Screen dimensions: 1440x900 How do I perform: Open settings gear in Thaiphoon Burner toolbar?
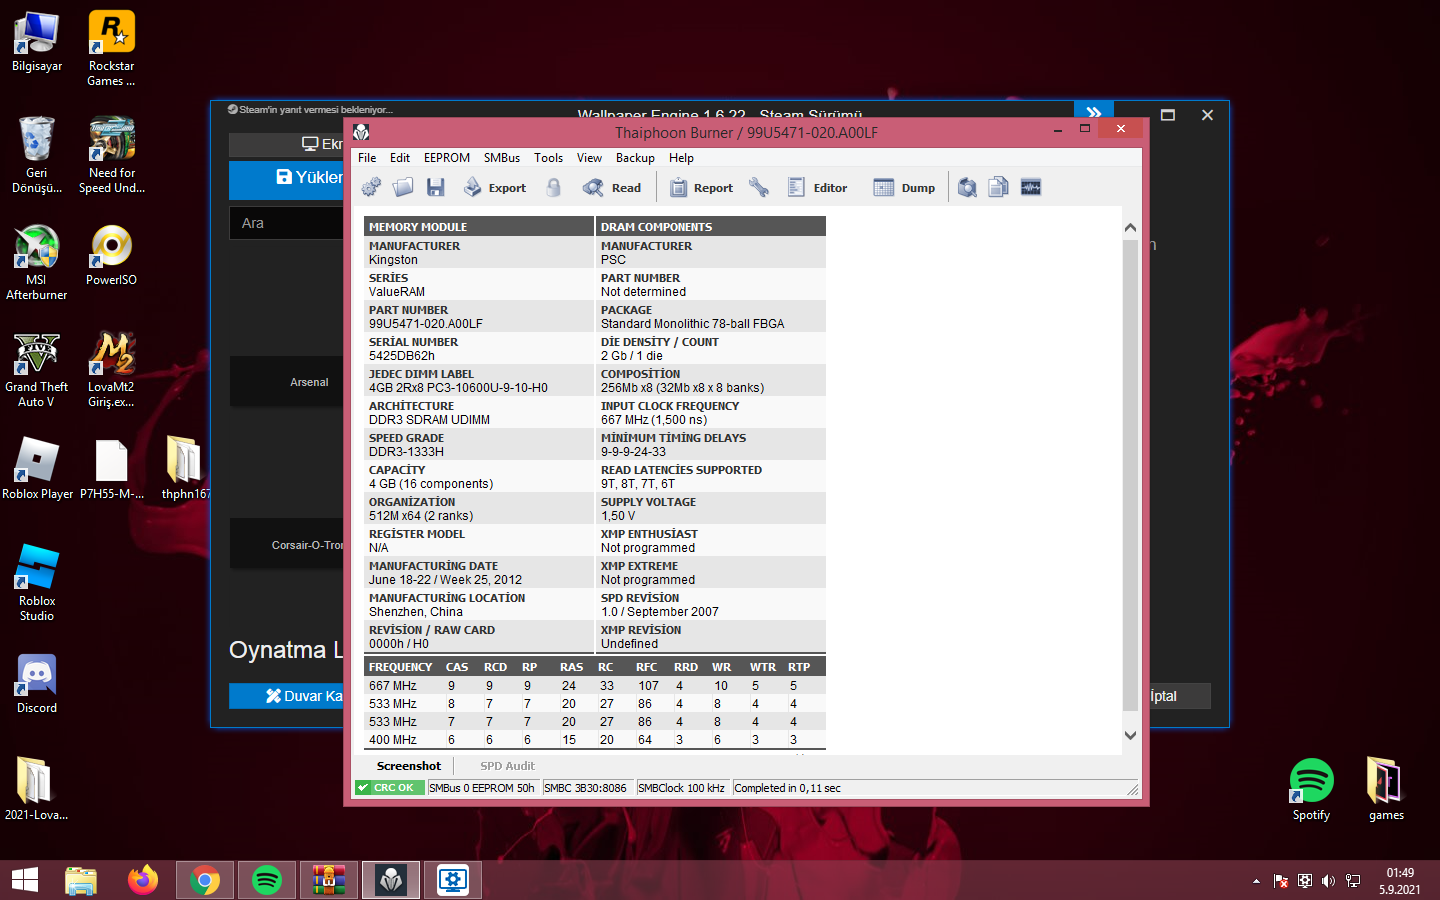pos(371,187)
